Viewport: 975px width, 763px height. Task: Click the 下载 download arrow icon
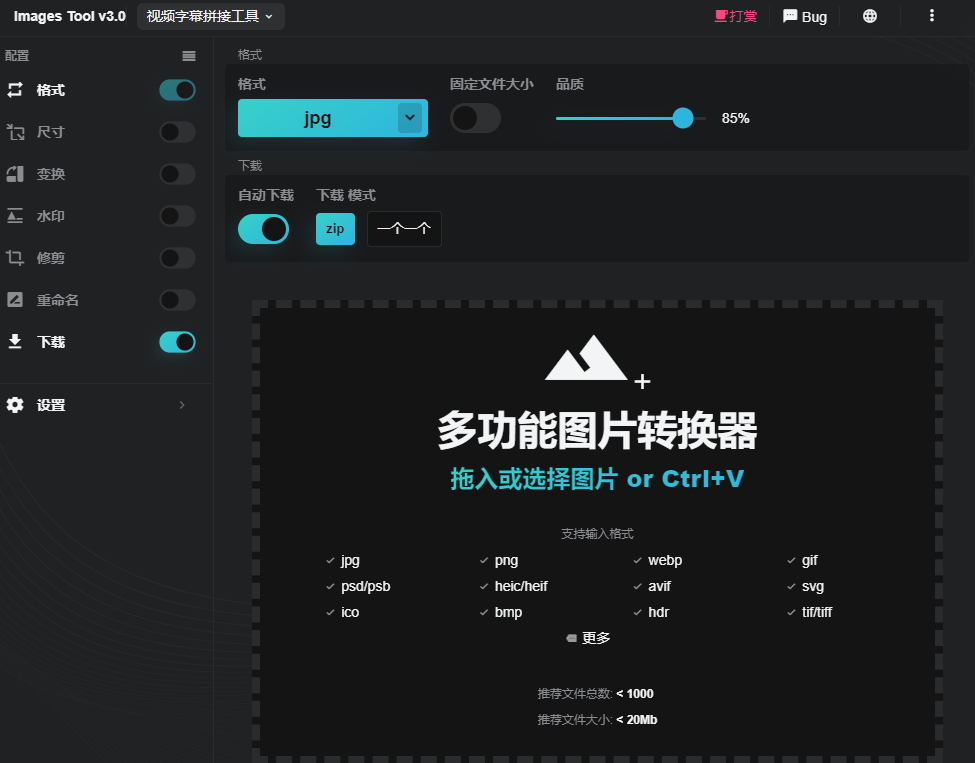tap(15, 341)
